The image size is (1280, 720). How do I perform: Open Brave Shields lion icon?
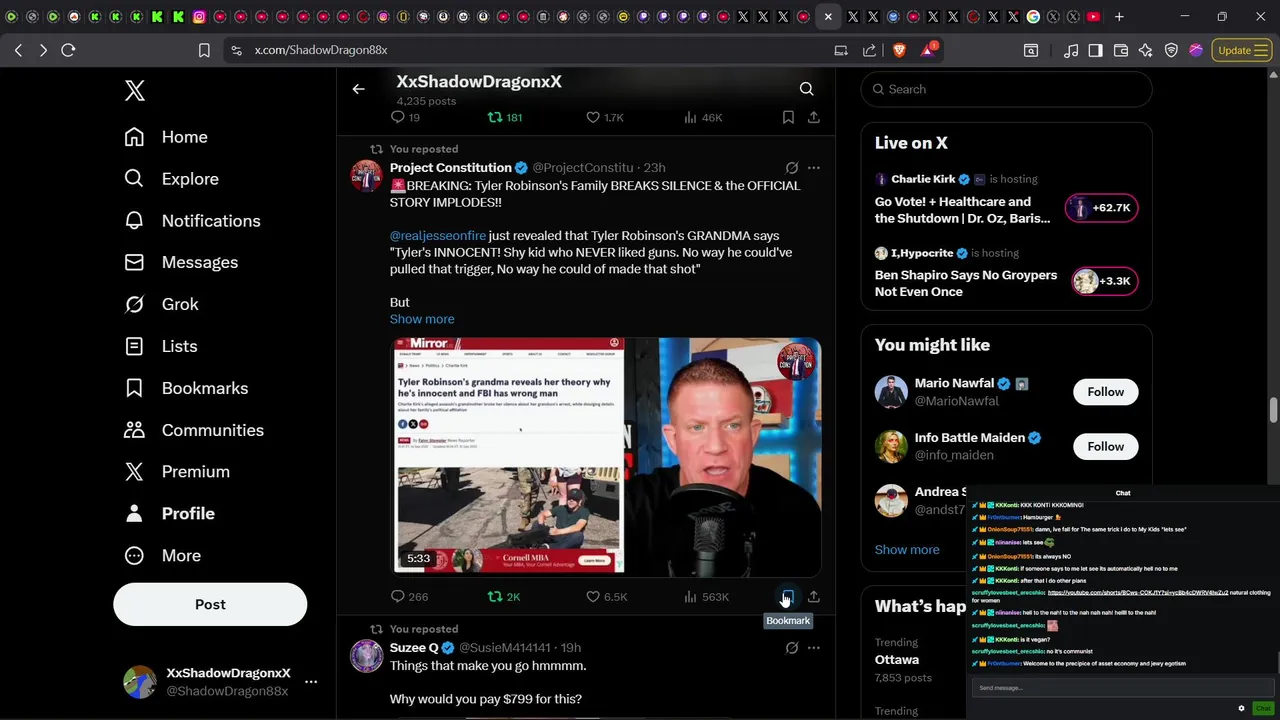tap(898, 50)
